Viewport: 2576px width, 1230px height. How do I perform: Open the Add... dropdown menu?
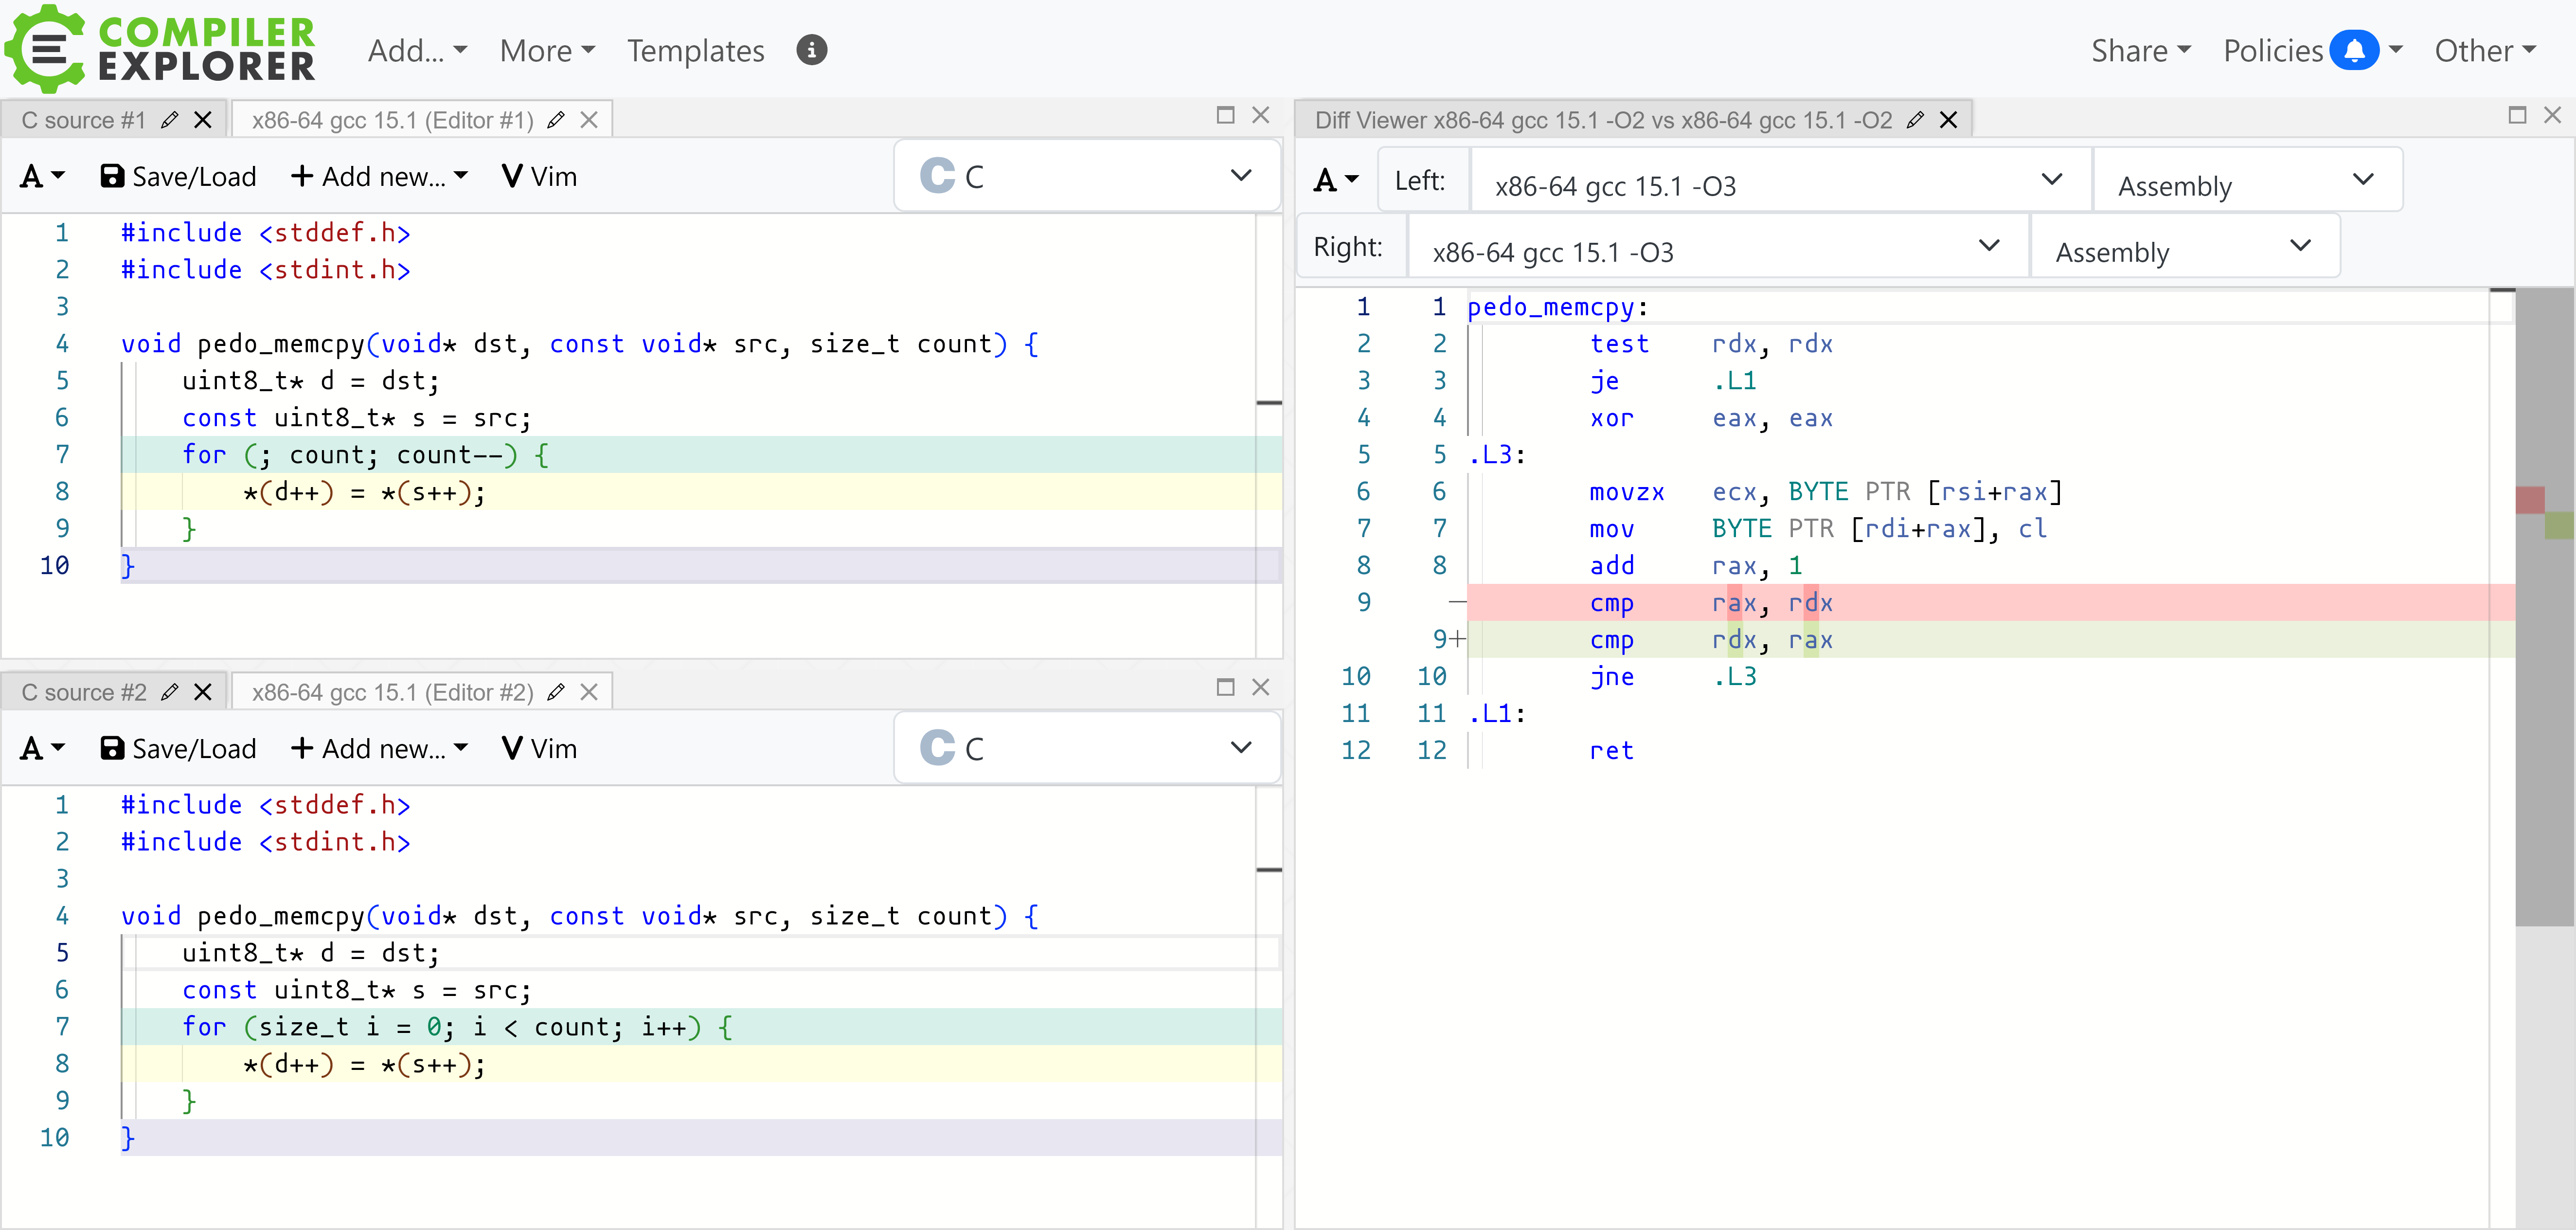point(417,50)
